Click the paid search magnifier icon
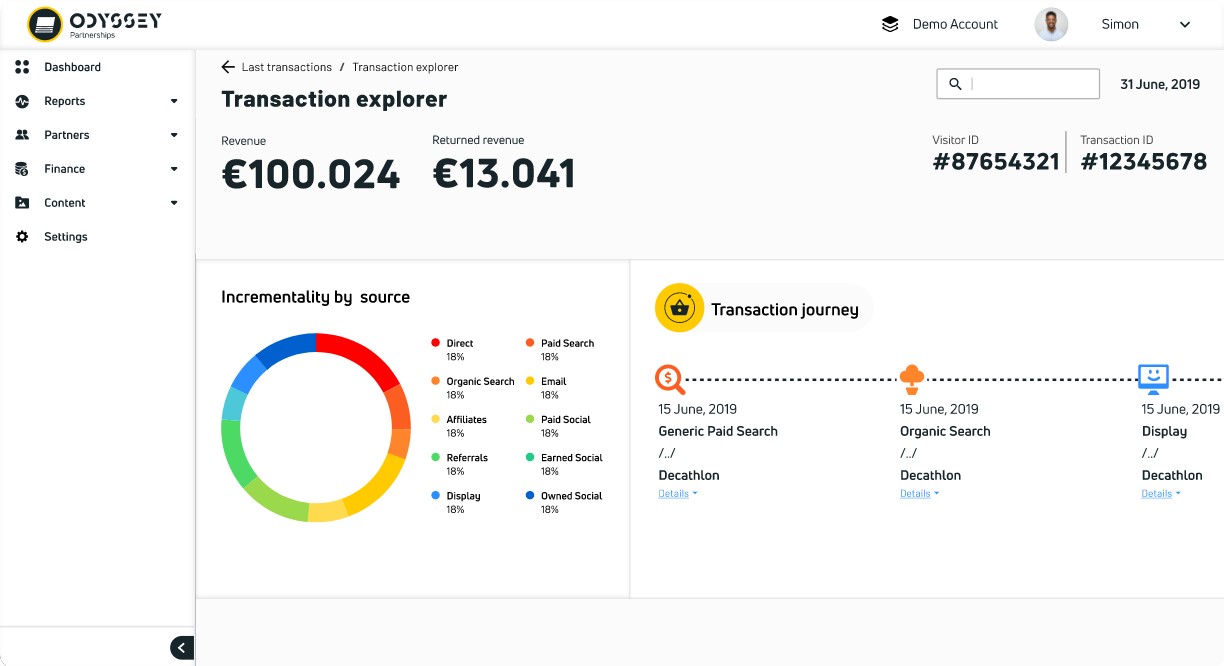Image resolution: width=1224 pixels, height=666 pixels. [670, 379]
